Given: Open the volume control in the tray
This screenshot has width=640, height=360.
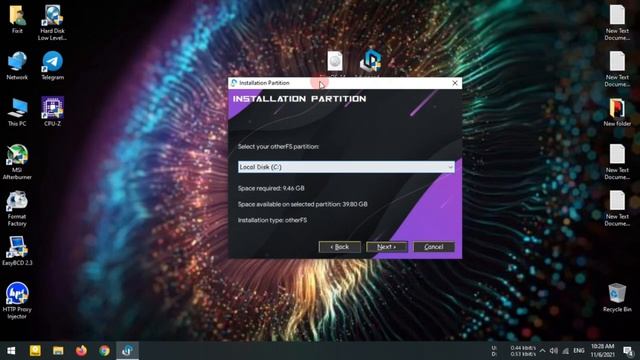Looking at the screenshot, I should [x=554, y=351].
